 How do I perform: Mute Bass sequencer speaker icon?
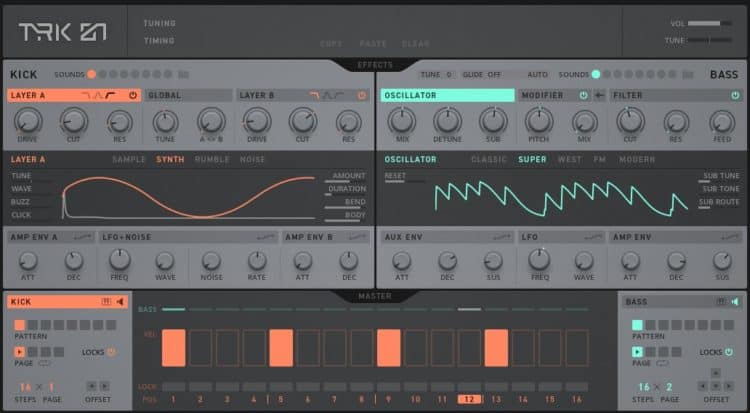pyautogui.click(x=735, y=301)
